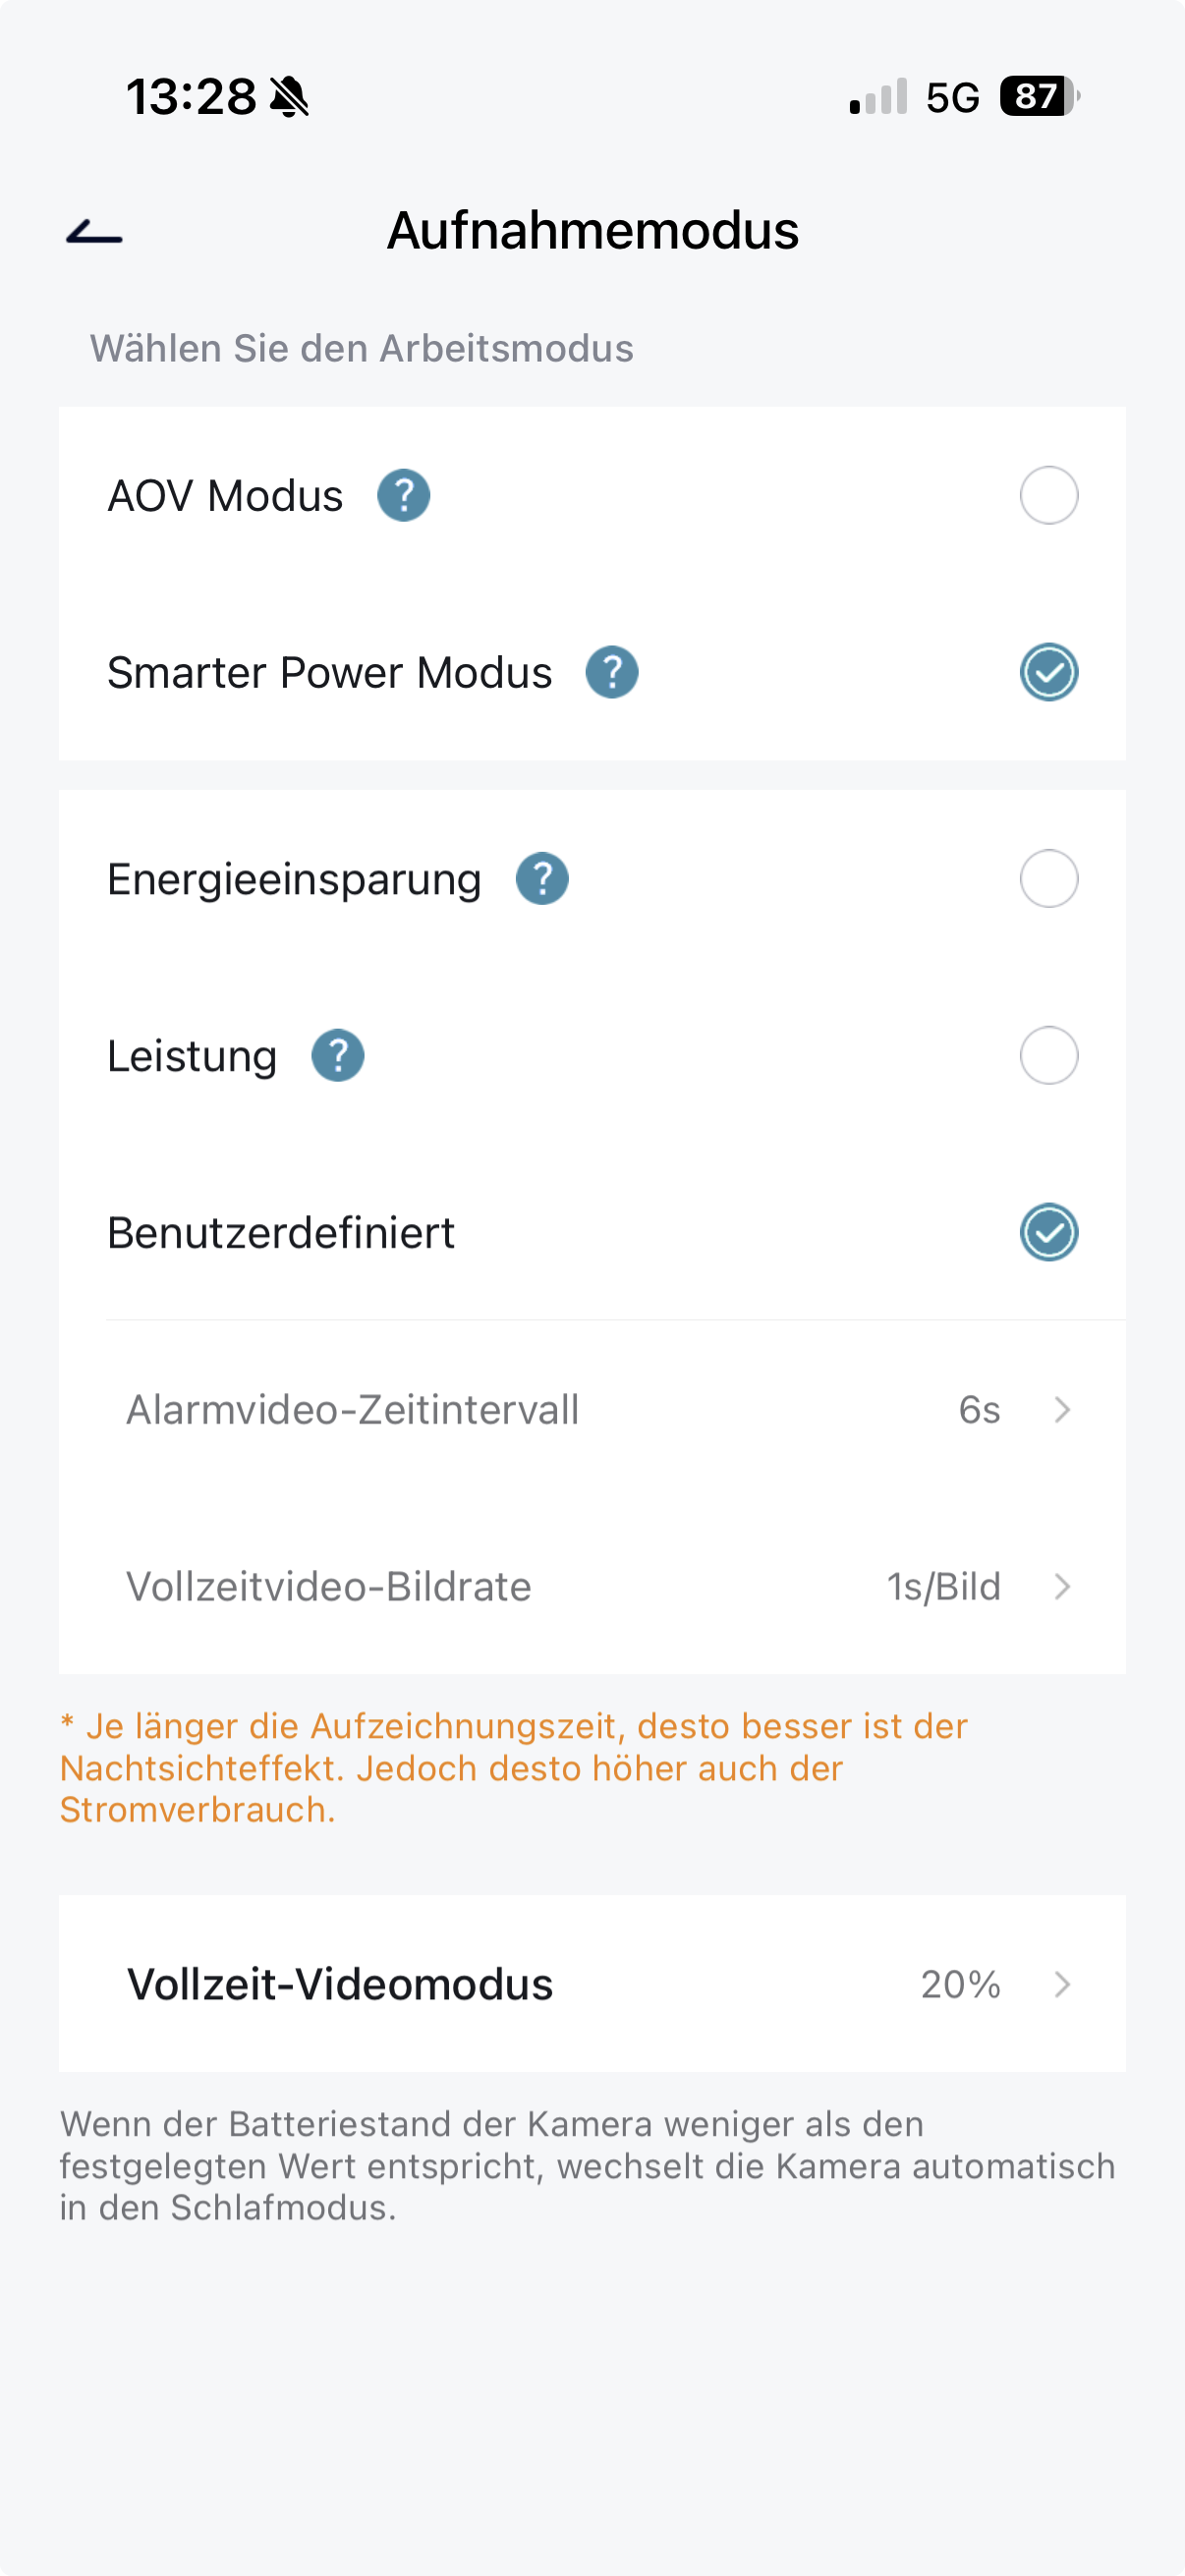
Task: Tap the cellular signal bars icon
Action: coord(878,97)
